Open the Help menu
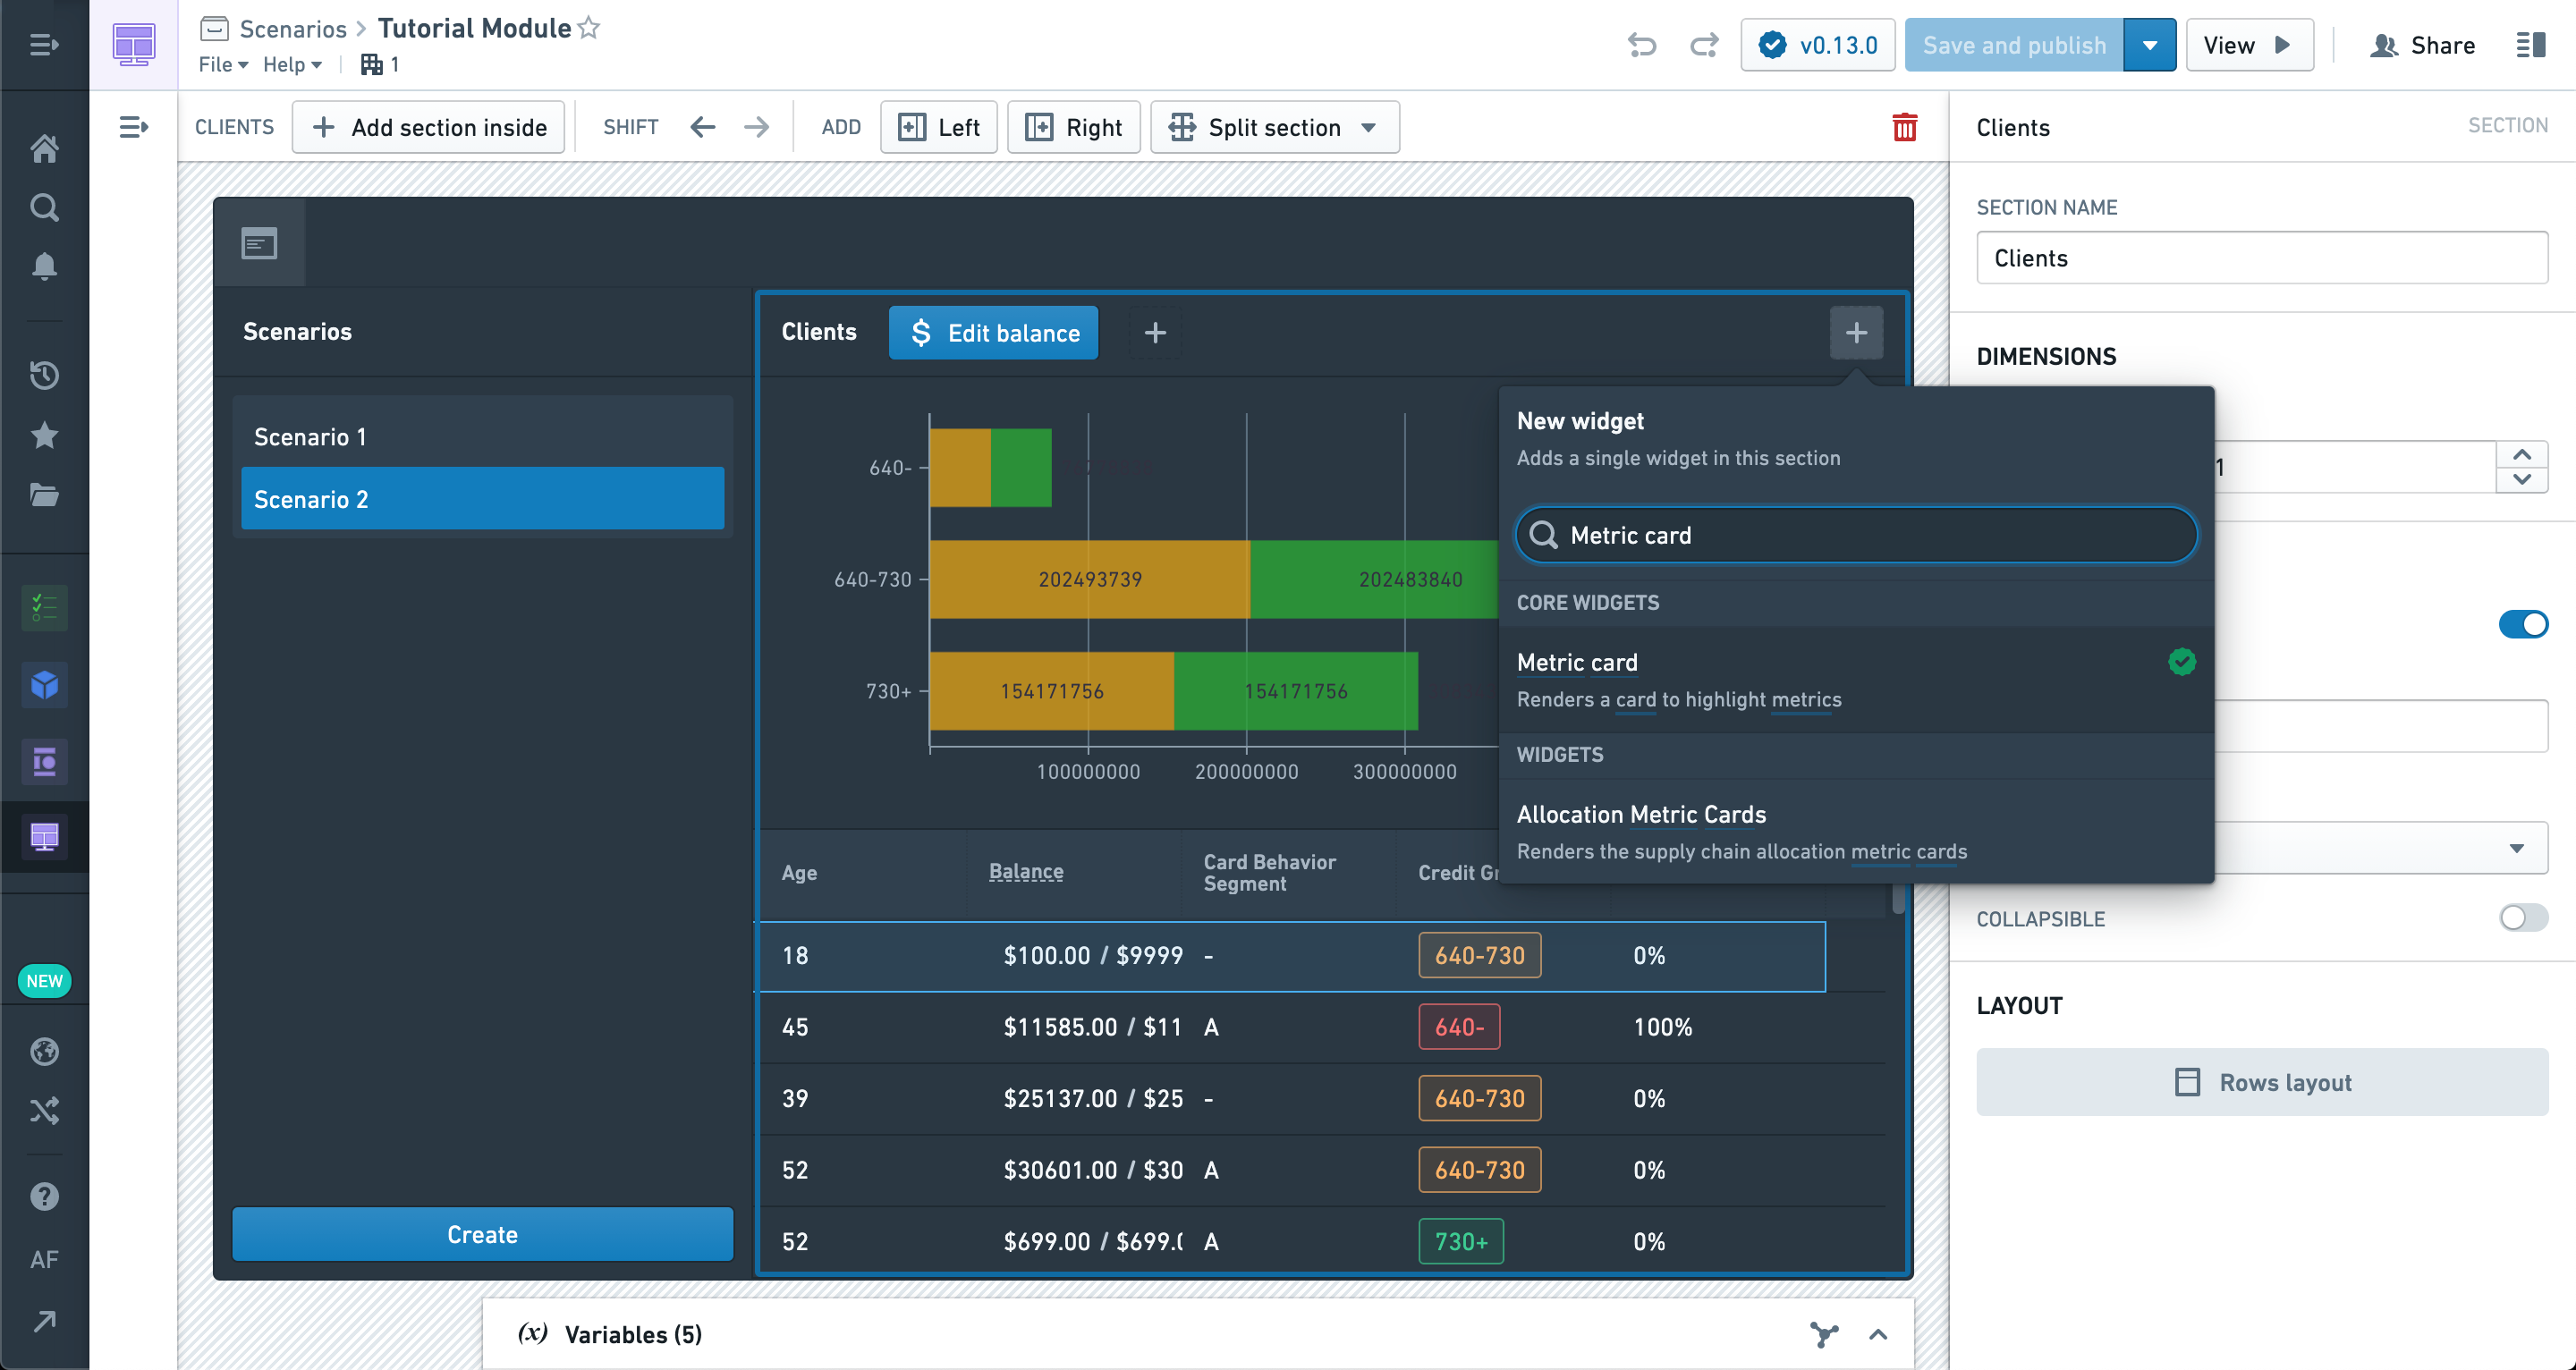 pyautogui.click(x=292, y=65)
